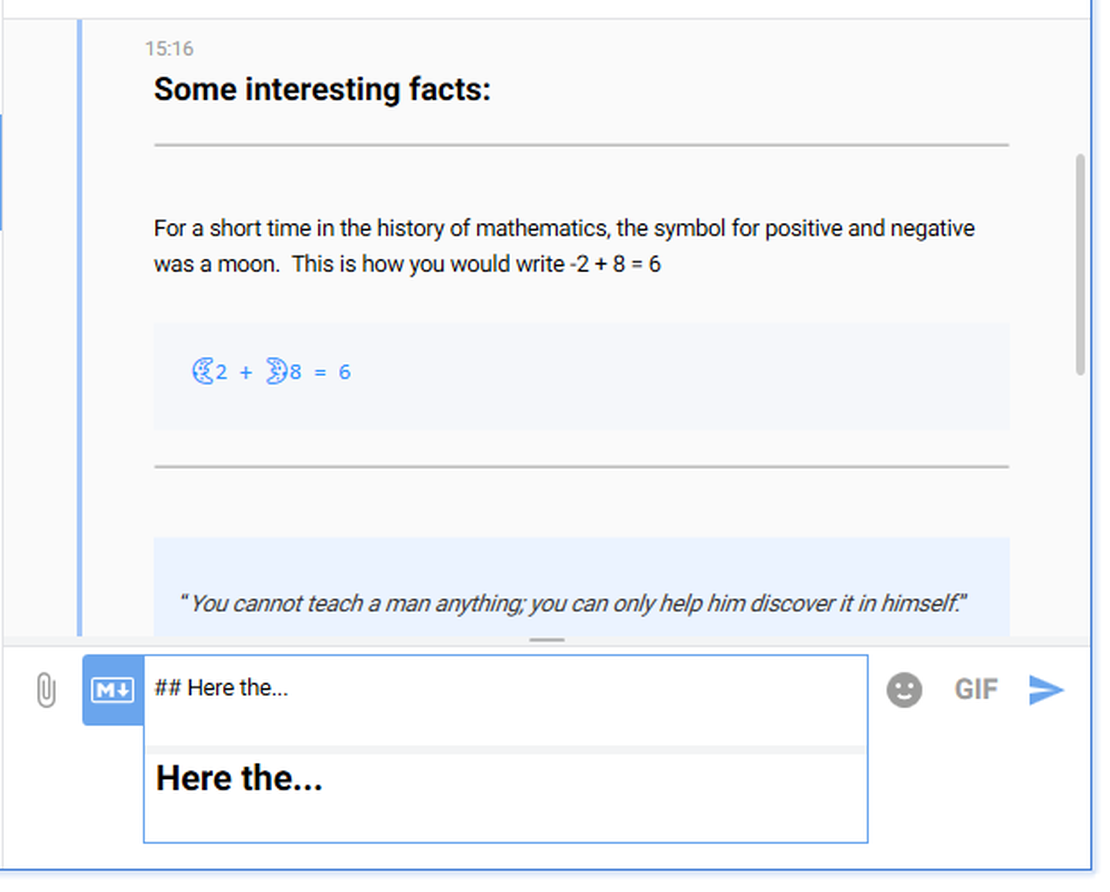The image size is (1110, 892).
Task: Open the emoji picker smiley icon
Action: click(x=904, y=690)
